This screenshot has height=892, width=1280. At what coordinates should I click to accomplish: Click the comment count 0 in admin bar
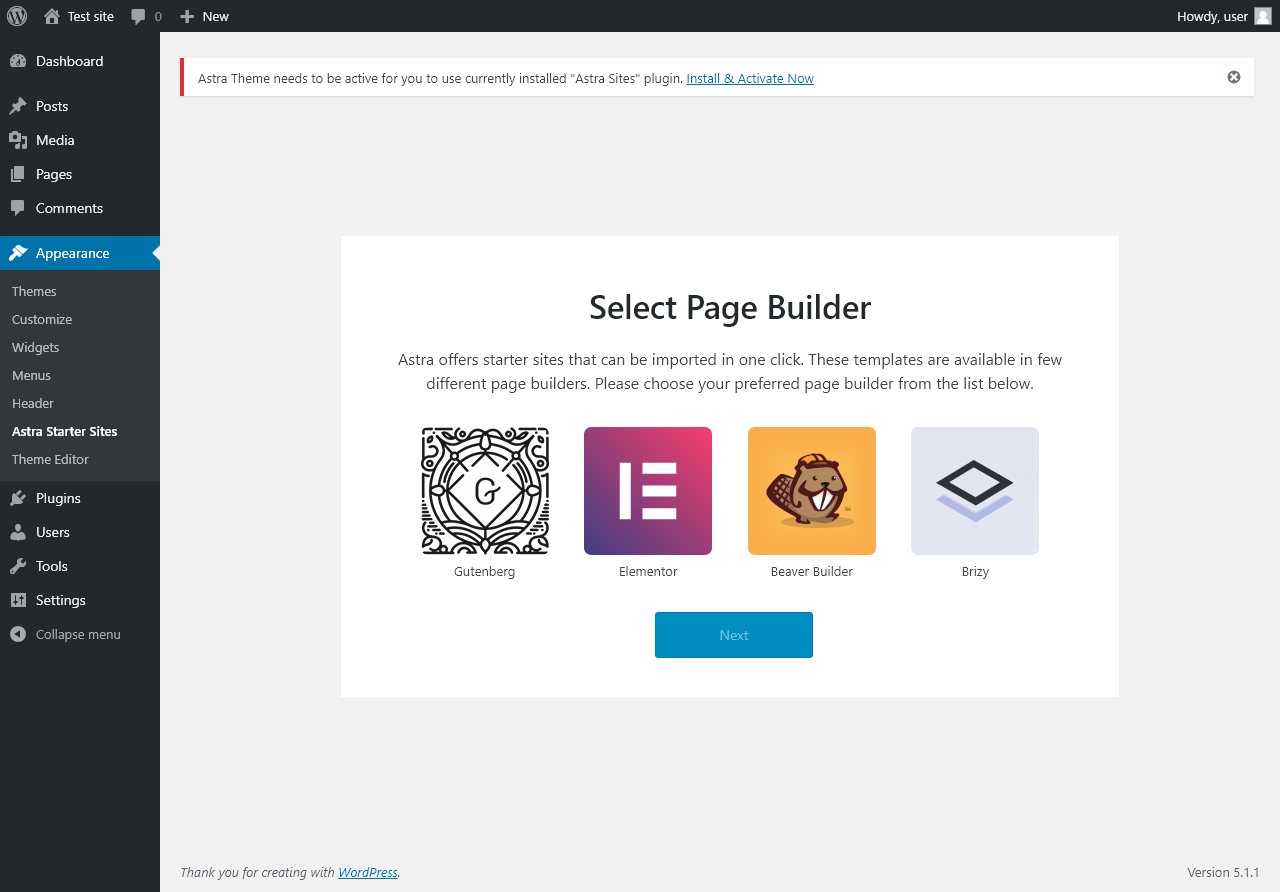pyautogui.click(x=158, y=16)
